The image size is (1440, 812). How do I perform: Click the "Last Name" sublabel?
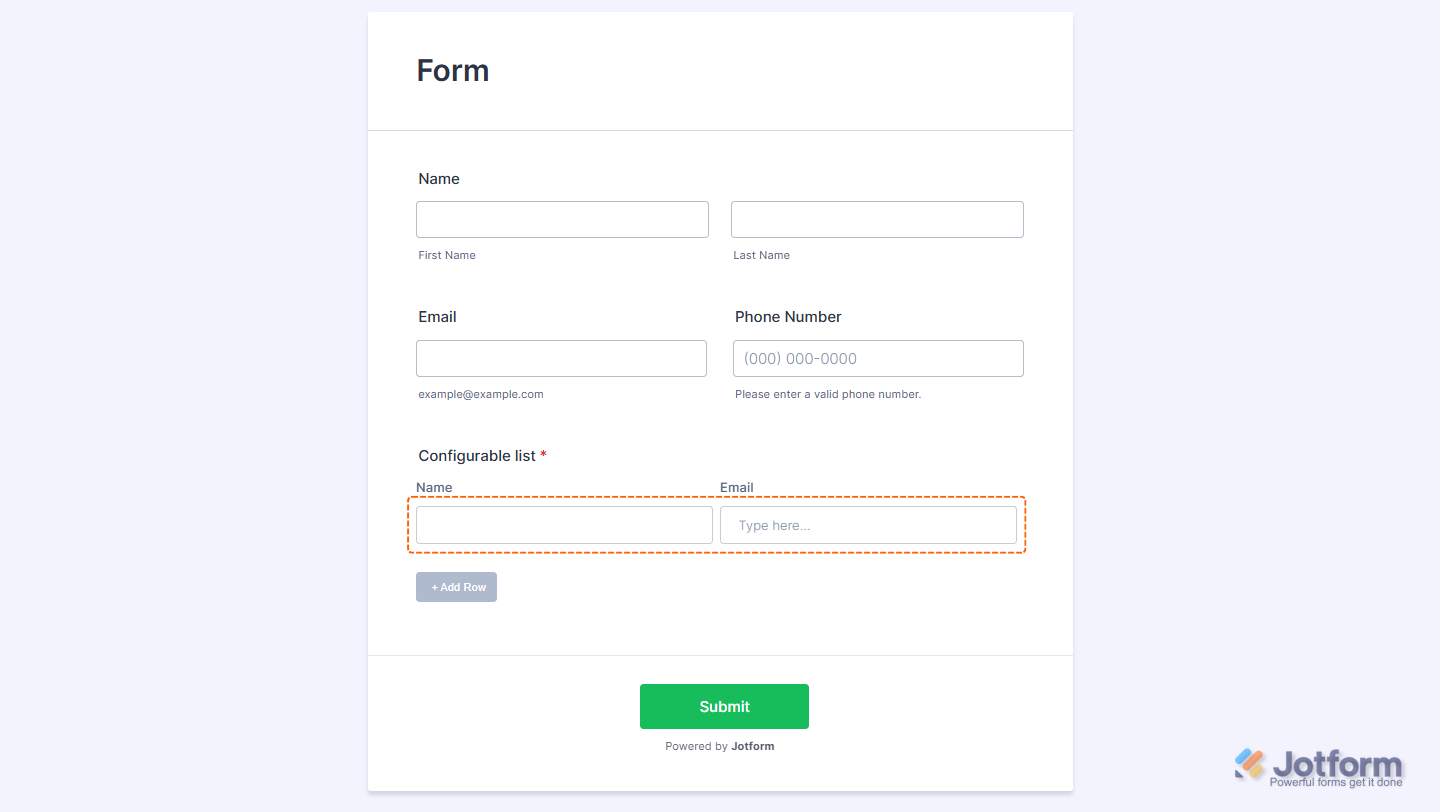tap(761, 255)
